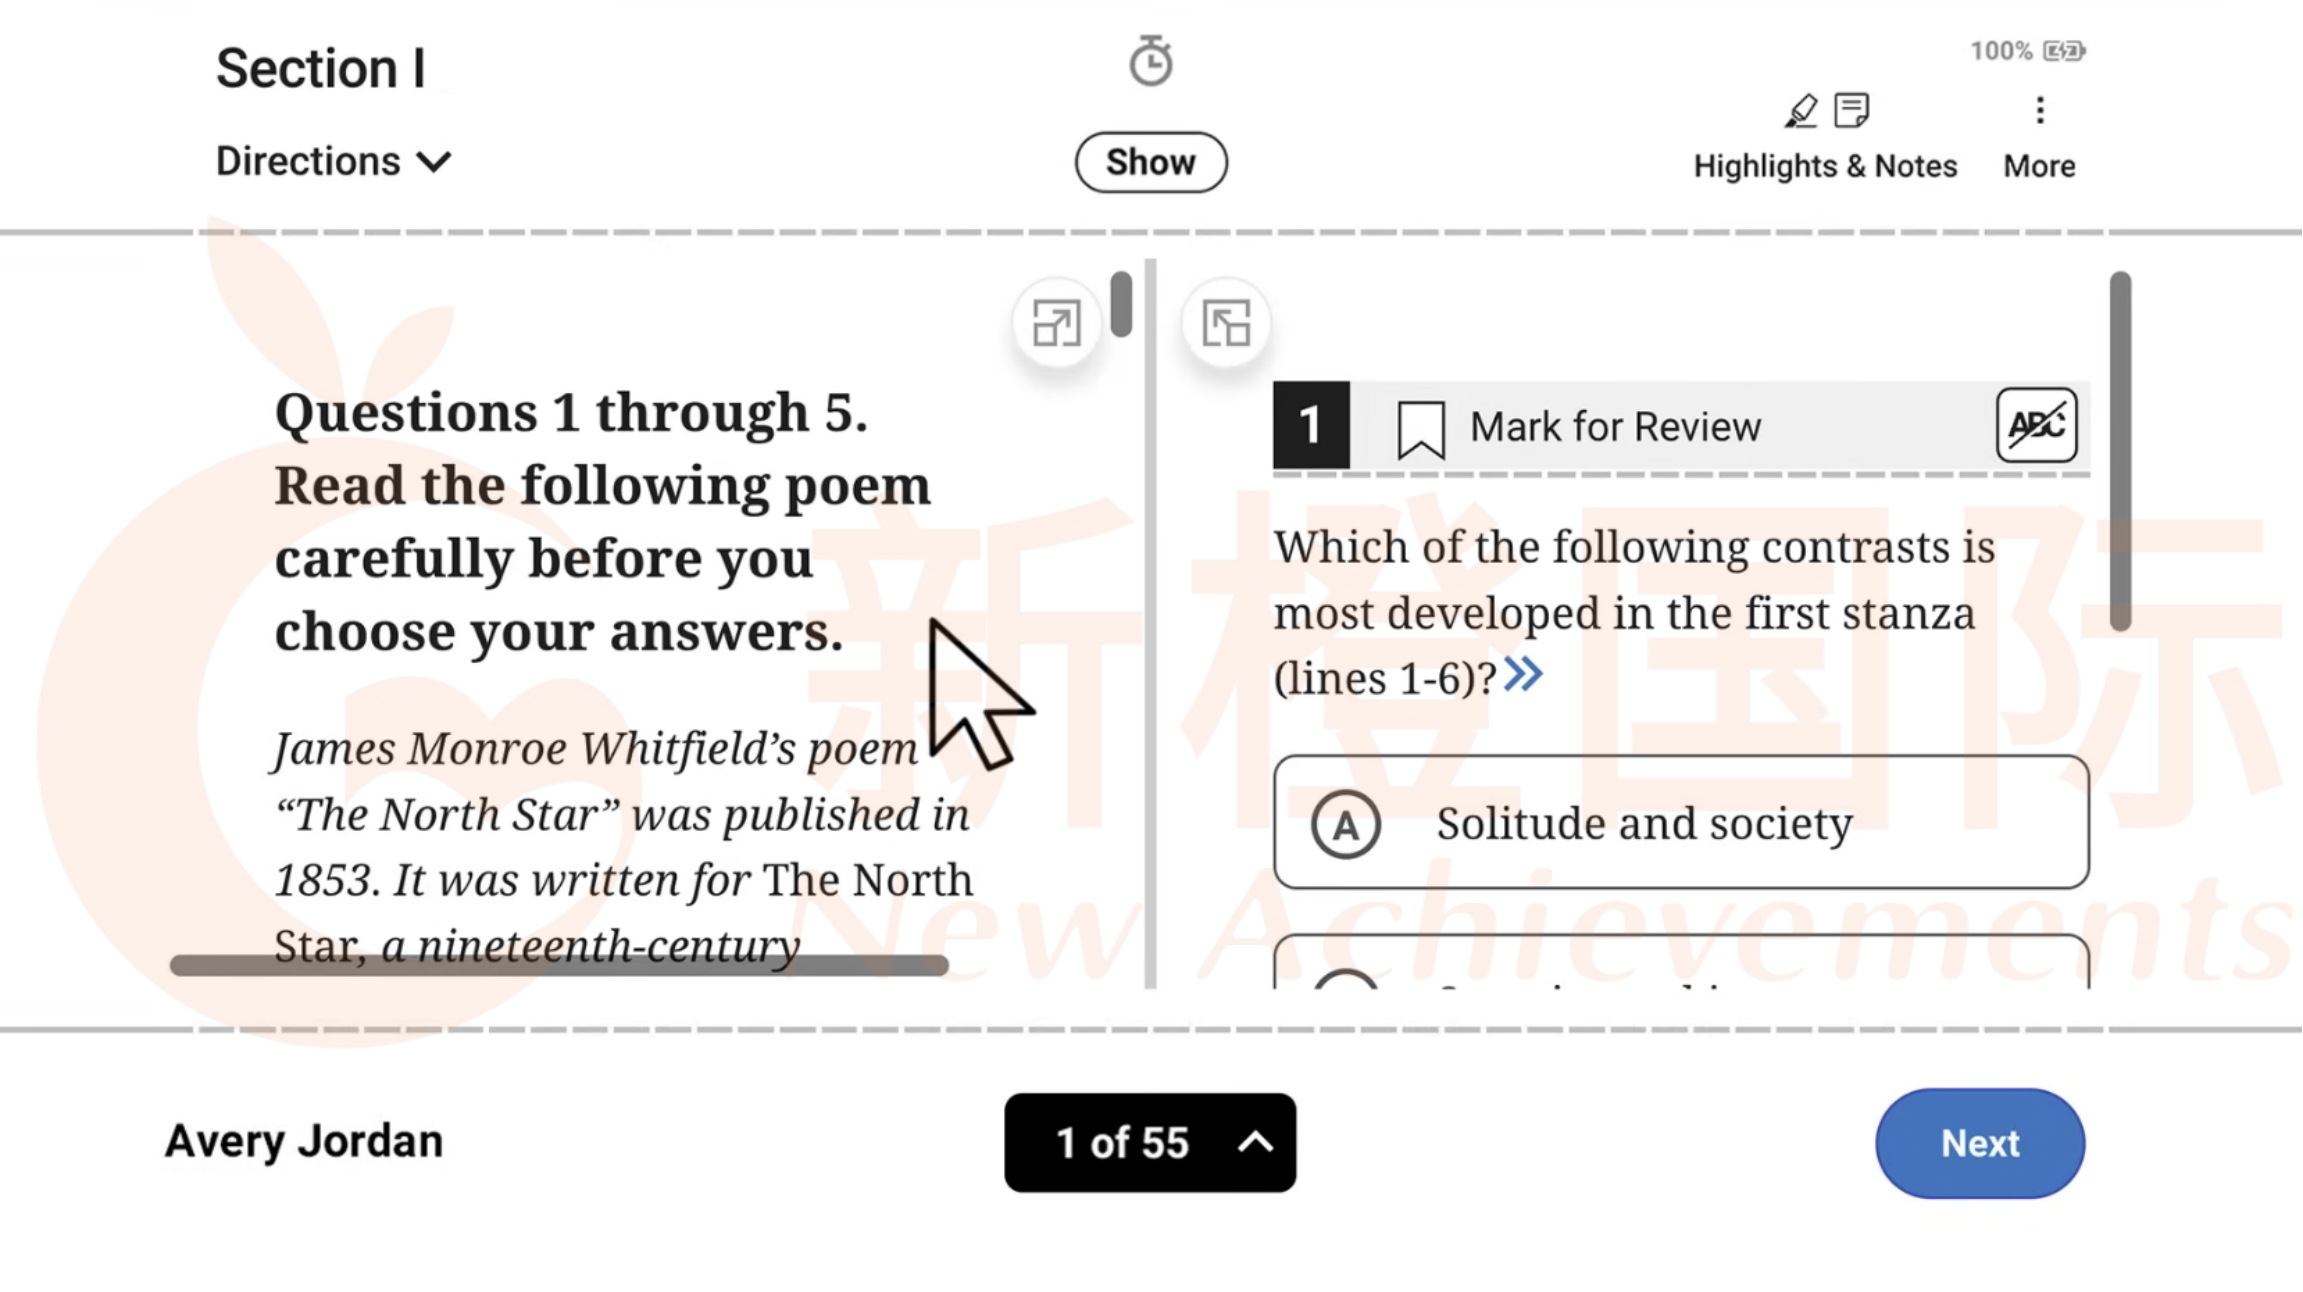2303x1292 pixels.
Task: Click the Next button to advance
Action: [1980, 1142]
